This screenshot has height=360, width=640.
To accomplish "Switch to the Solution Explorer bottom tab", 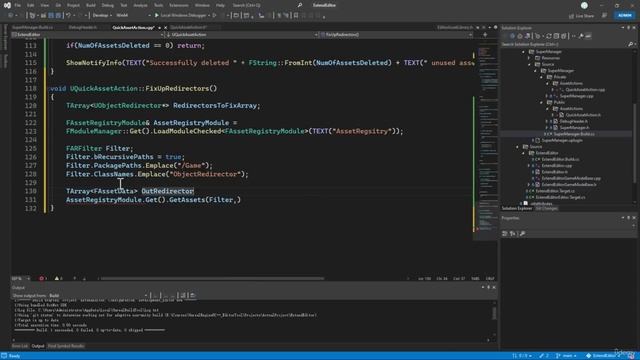I will click(517, 209).
